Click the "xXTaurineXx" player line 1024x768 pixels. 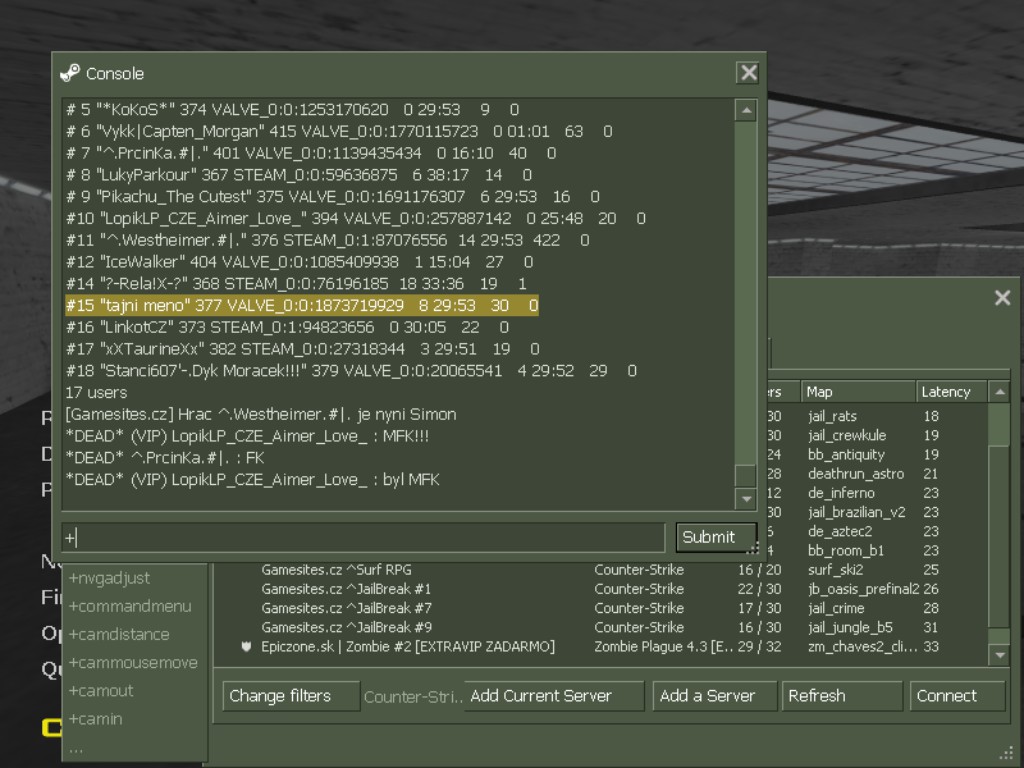(302, 349)
